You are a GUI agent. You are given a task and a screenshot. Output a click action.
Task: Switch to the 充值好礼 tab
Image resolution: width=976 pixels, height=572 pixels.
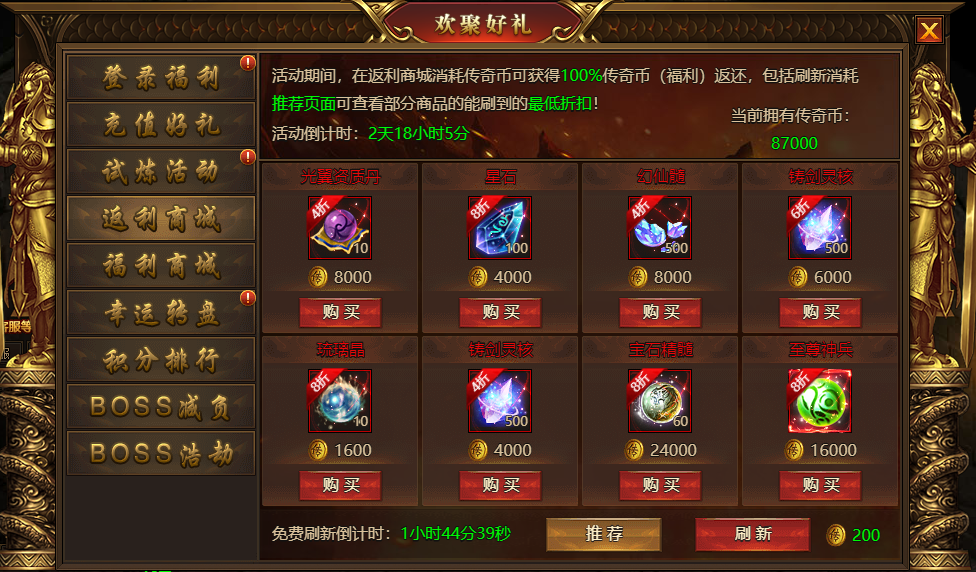[161, 124]
